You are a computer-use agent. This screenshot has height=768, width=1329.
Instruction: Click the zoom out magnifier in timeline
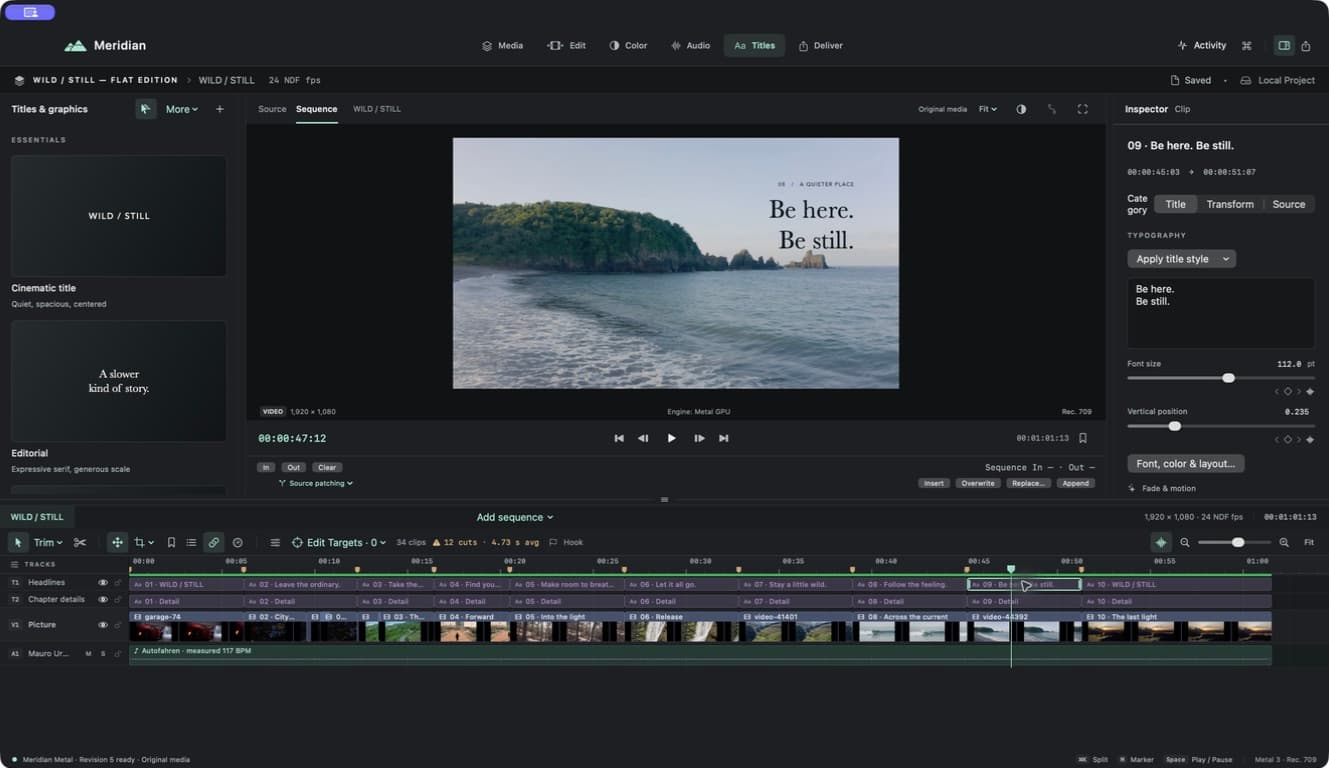point(1185,542)
